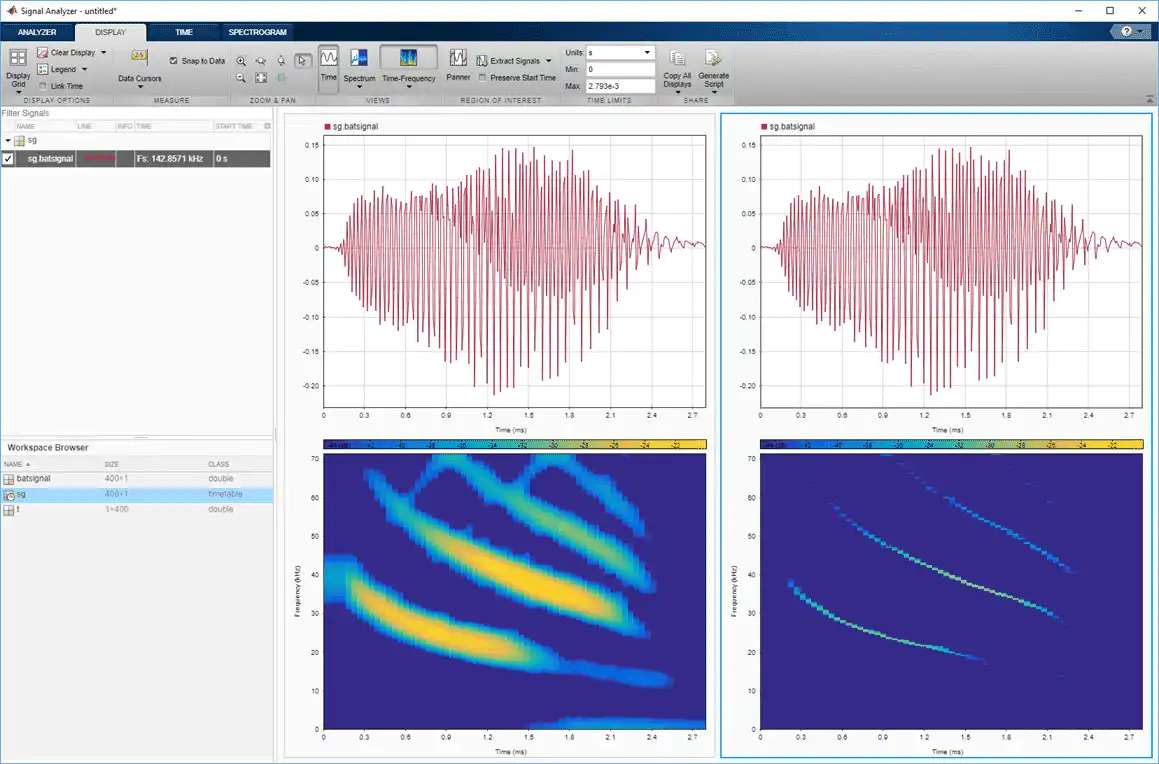
Task: Toggle the Time-Frequency view icon
Action: coord(408,58)
